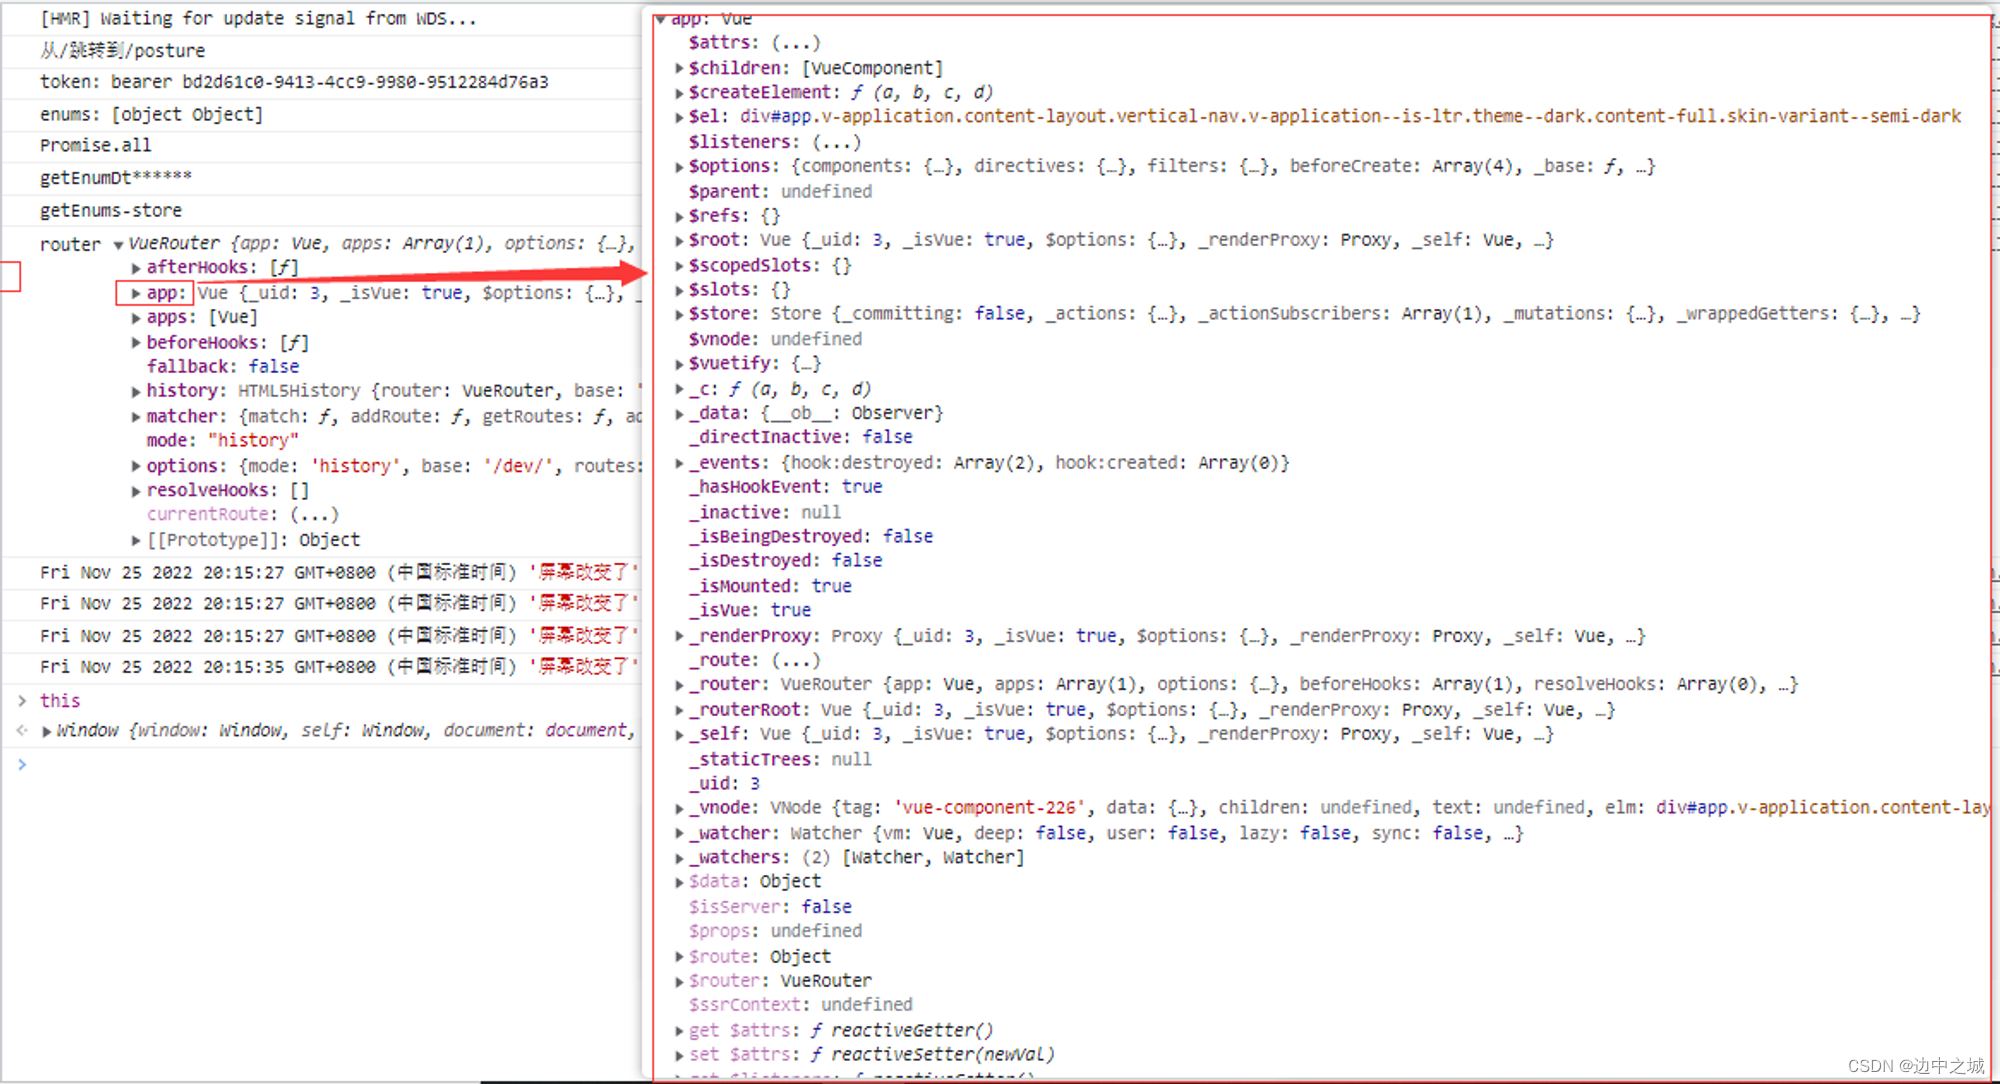Expand the Window object result

point(46,731)
